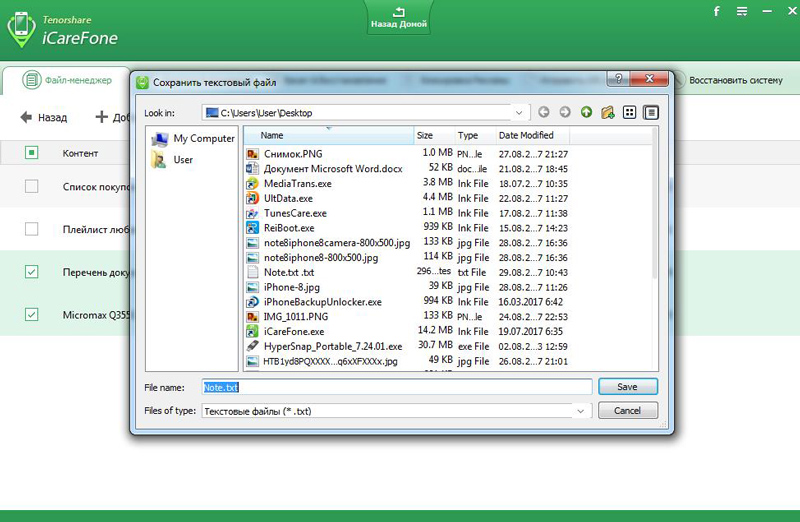
Task: Create a new folder in save dialog
Action: pos(608,112)
